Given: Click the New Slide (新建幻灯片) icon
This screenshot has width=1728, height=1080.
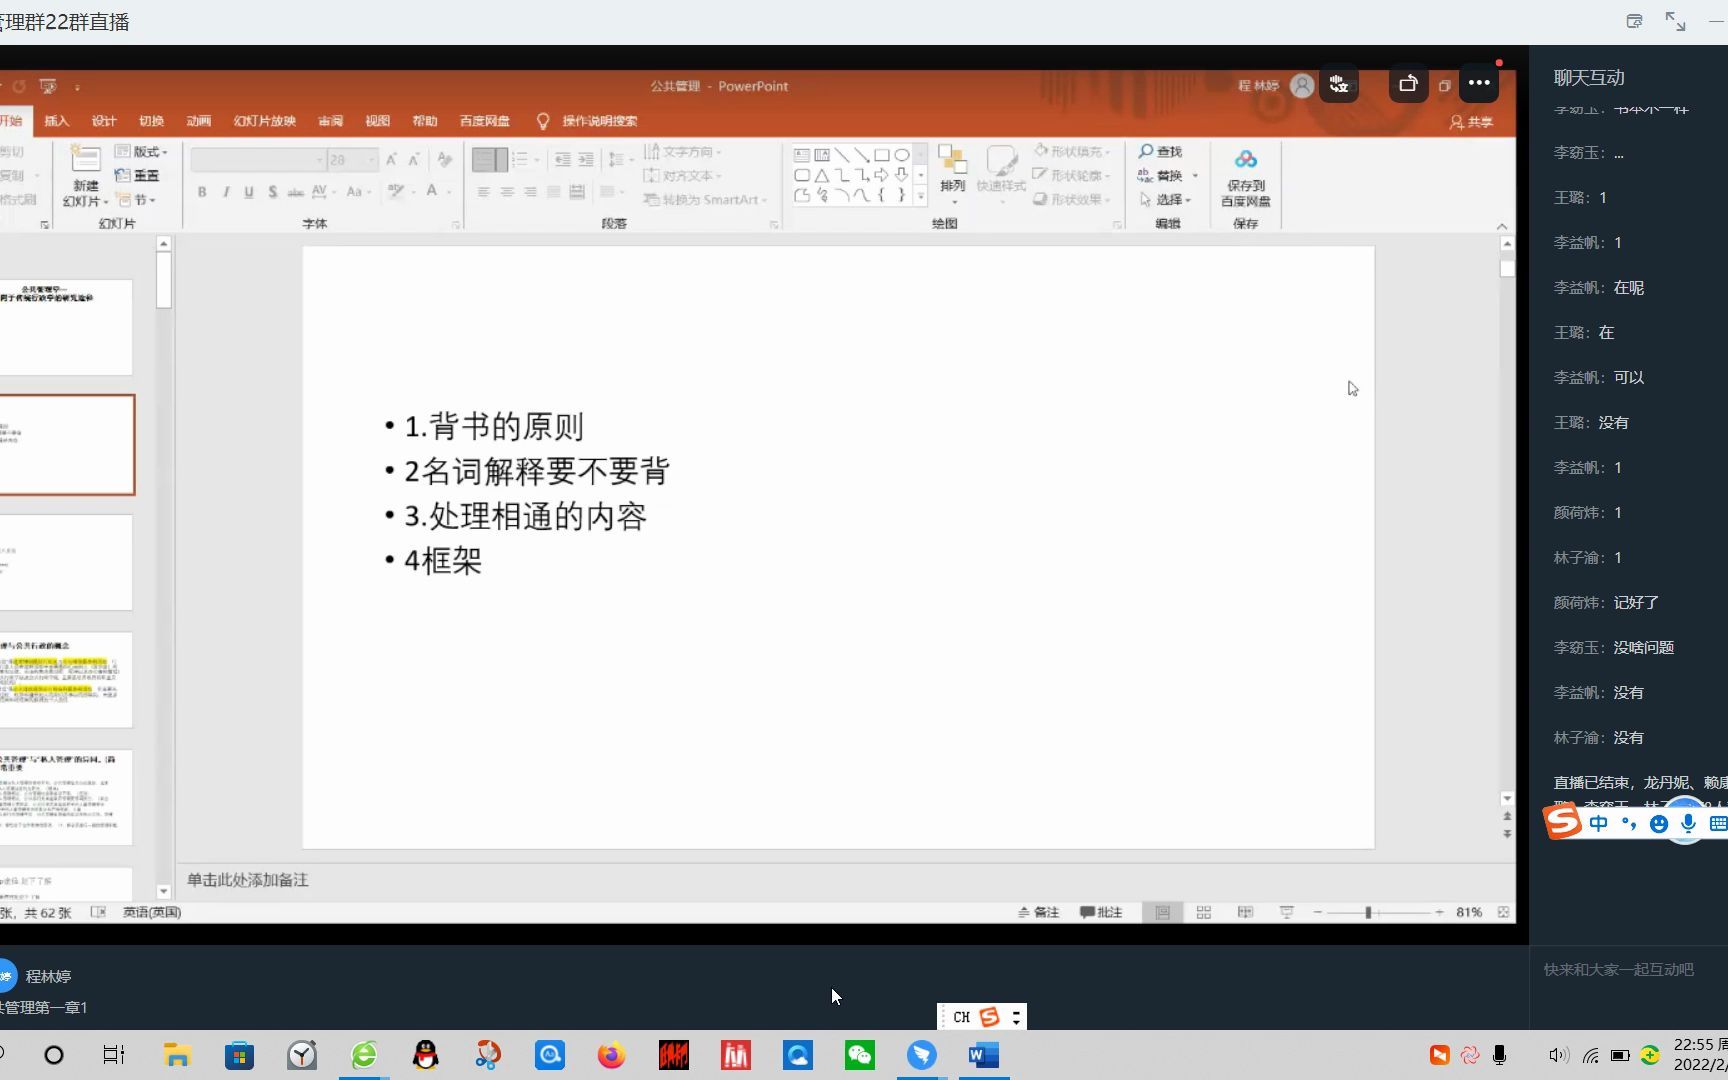Looking at the screenshot, I should (x=85, y=160).
